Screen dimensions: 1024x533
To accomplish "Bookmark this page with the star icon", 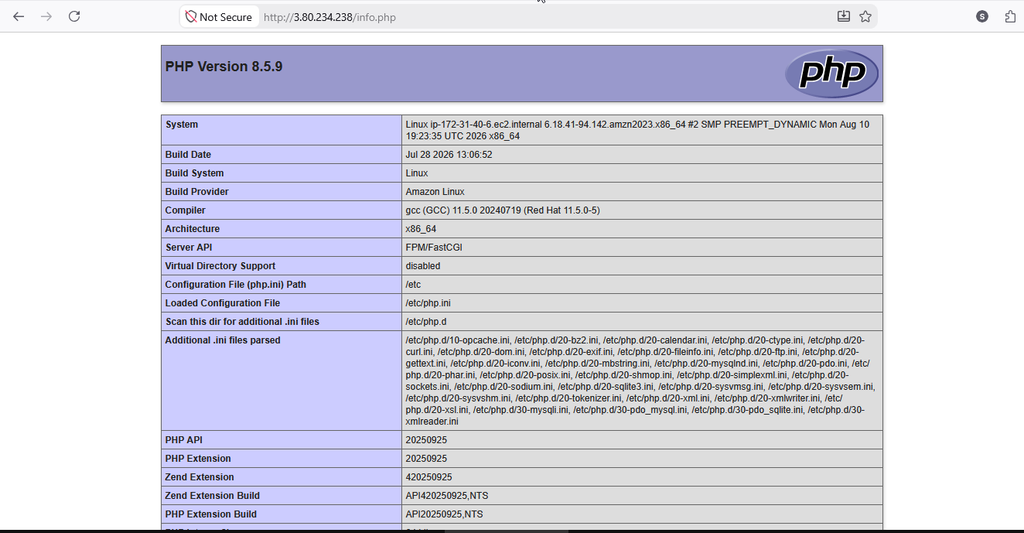I will pyautogui.click(x=865, y=17).
